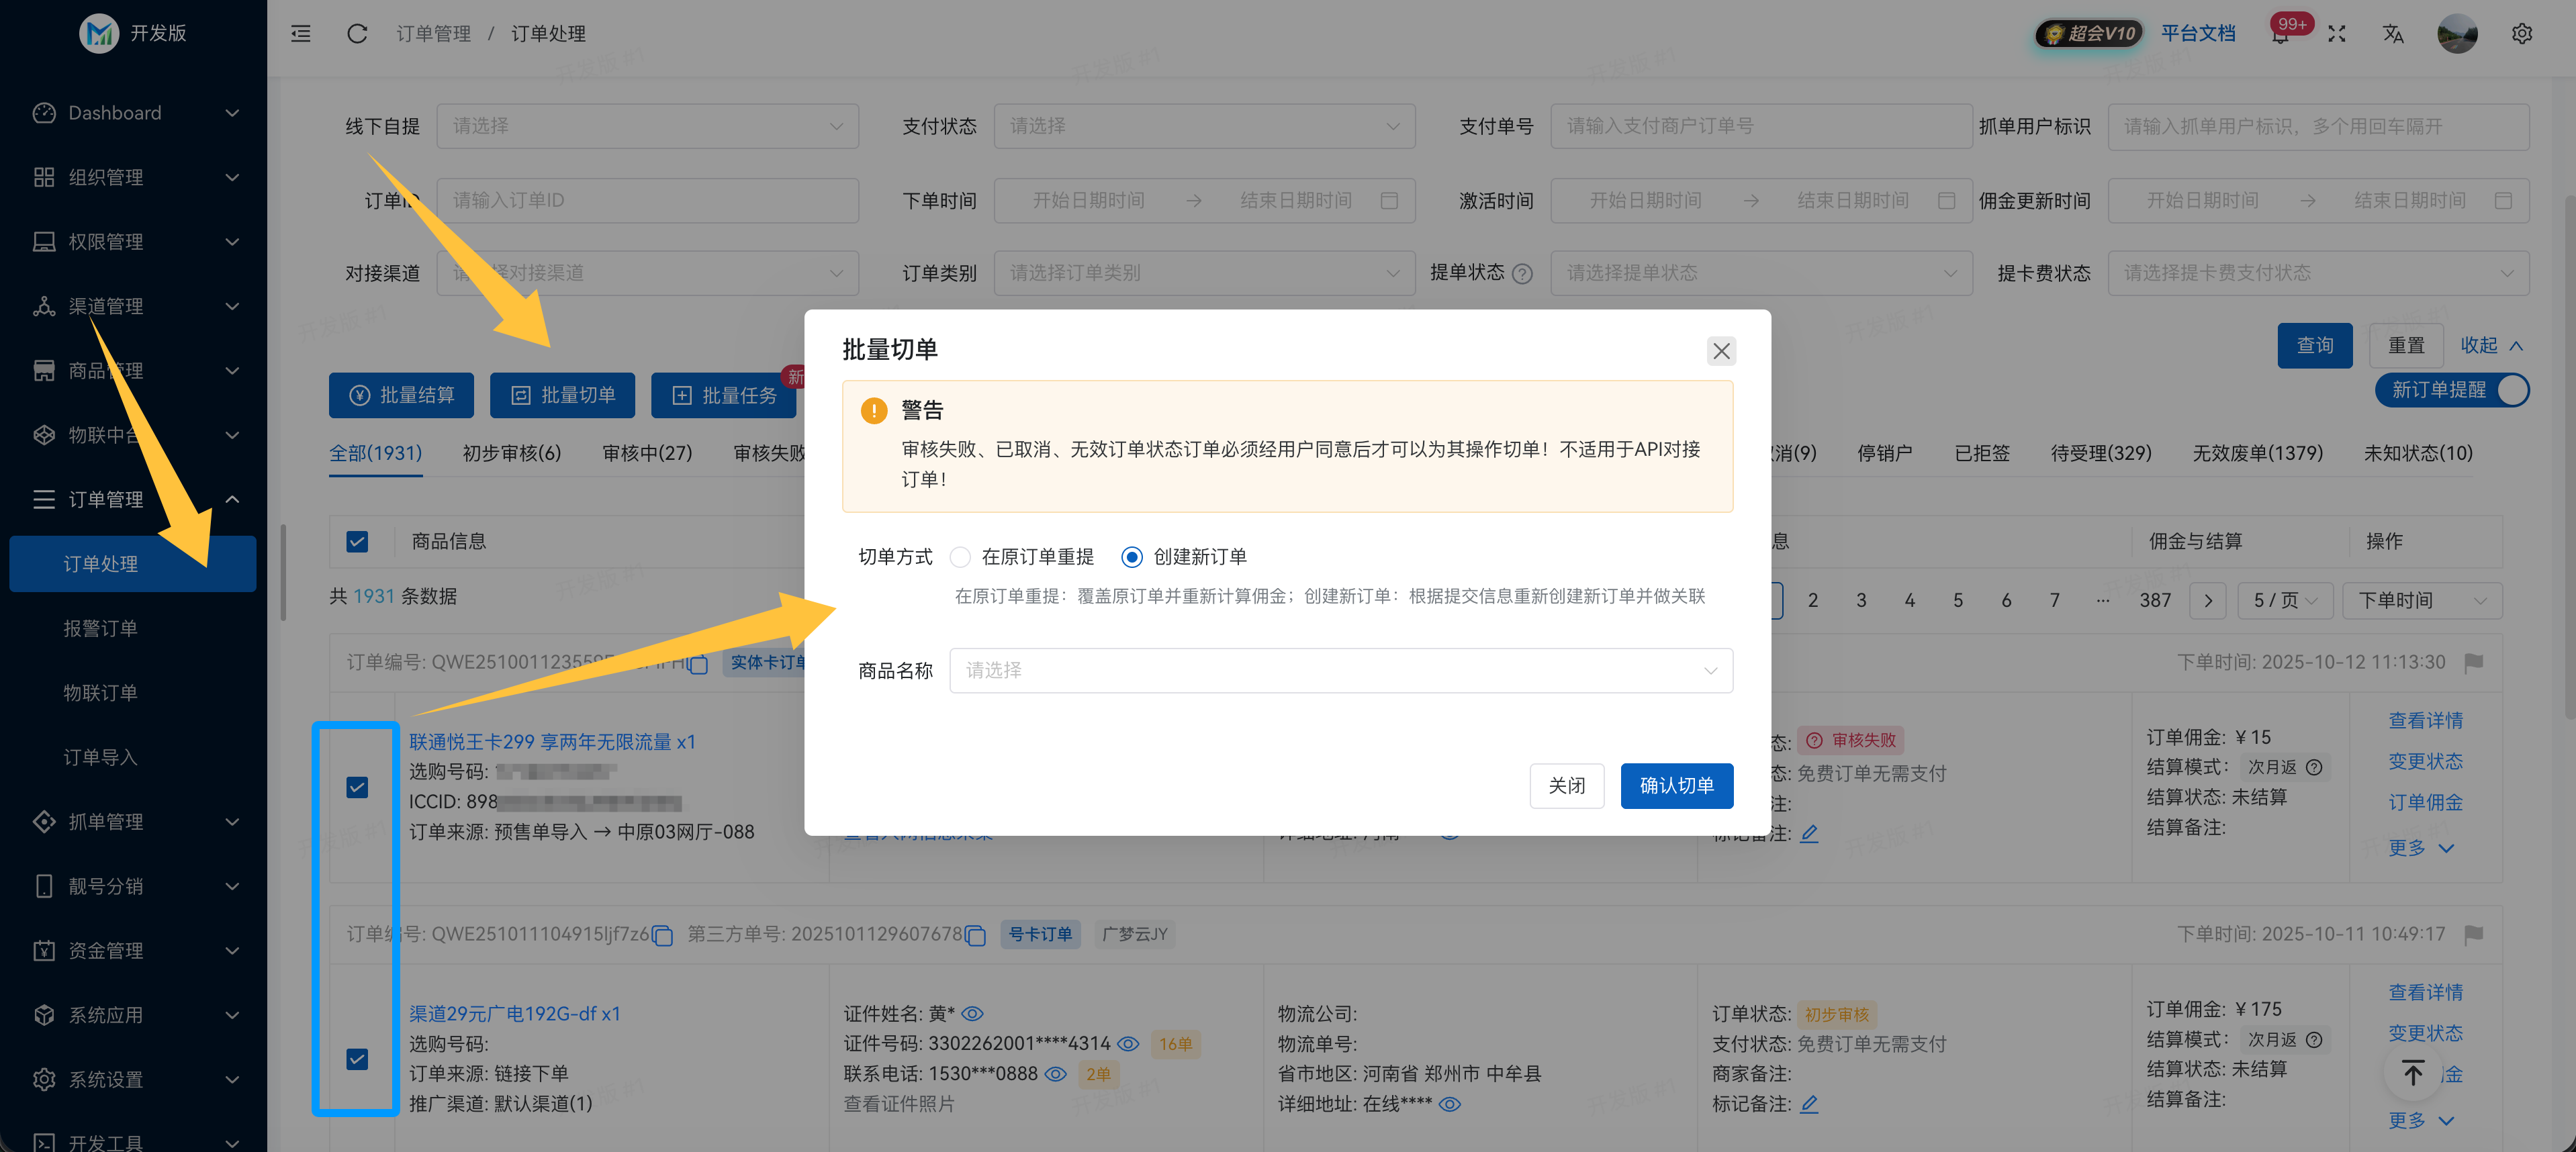Change the page size from 5/页
The height and width of the screenshot is (1152, 2576).
tap(2285, 600)
